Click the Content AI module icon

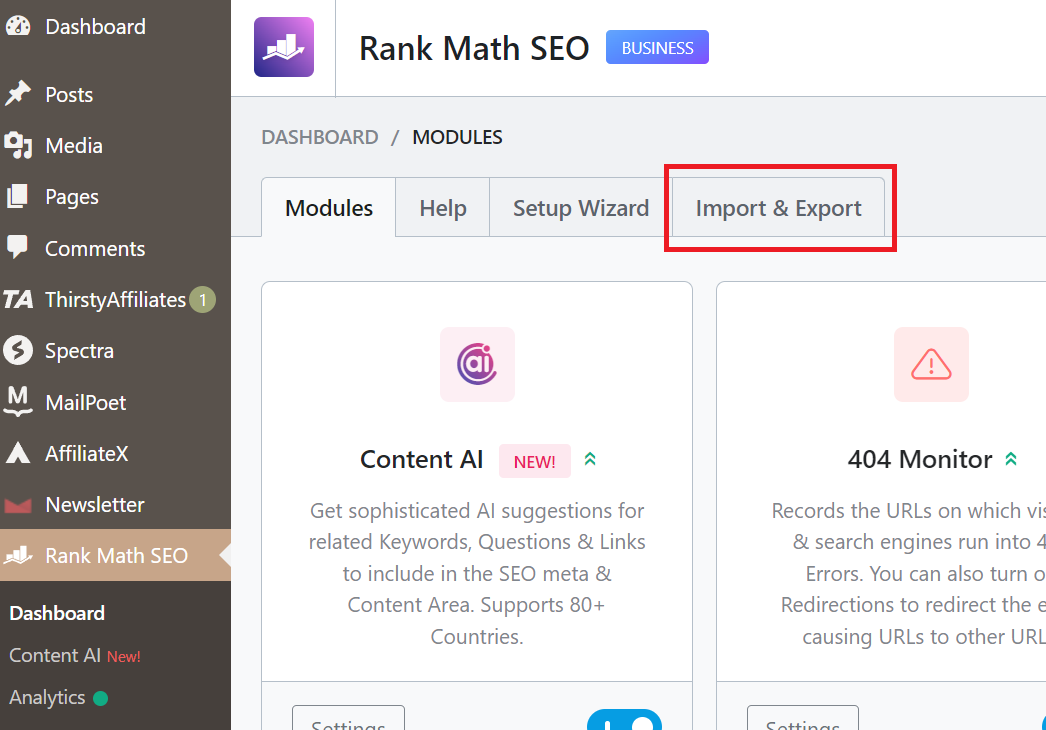click(477, 364)
